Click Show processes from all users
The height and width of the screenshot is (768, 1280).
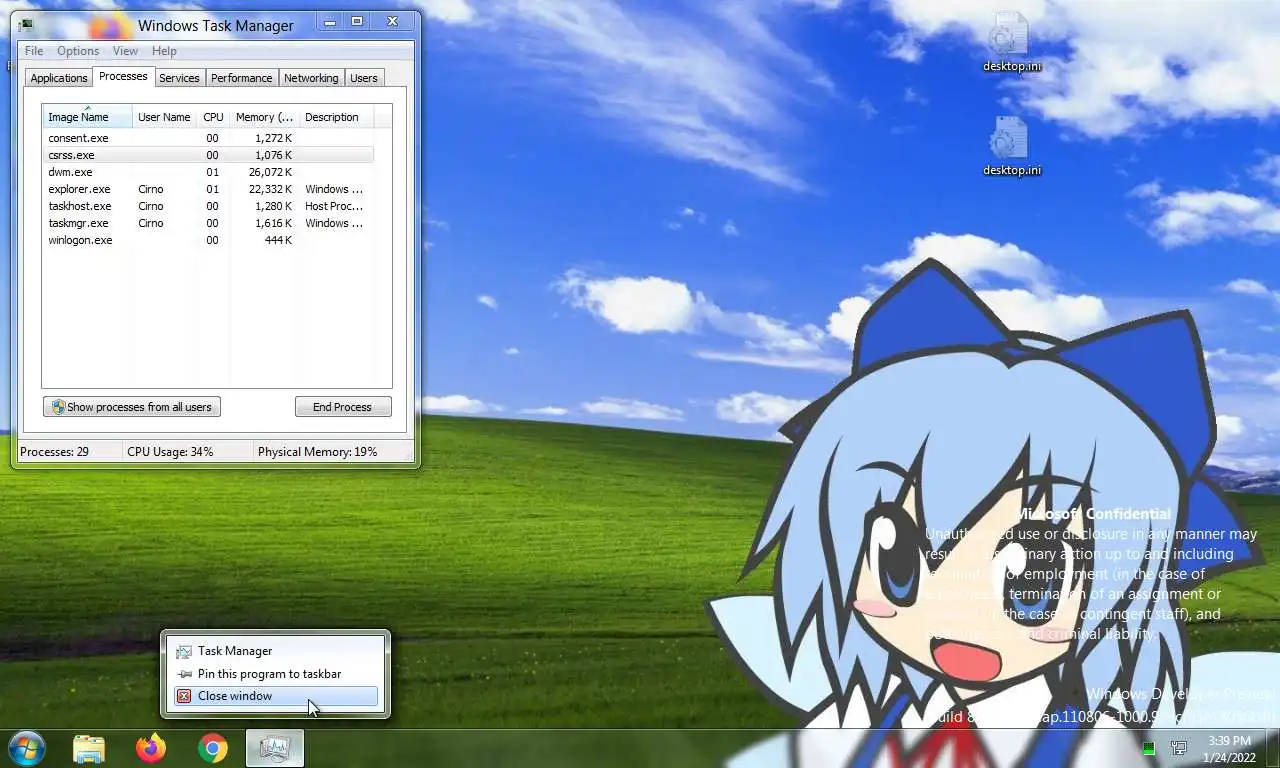pyautogui.click(x=132, y=407)
